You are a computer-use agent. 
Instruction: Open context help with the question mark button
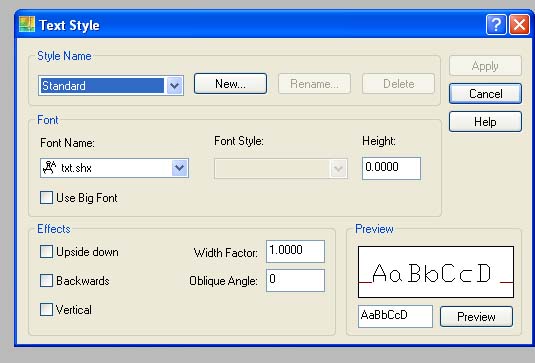496,25
